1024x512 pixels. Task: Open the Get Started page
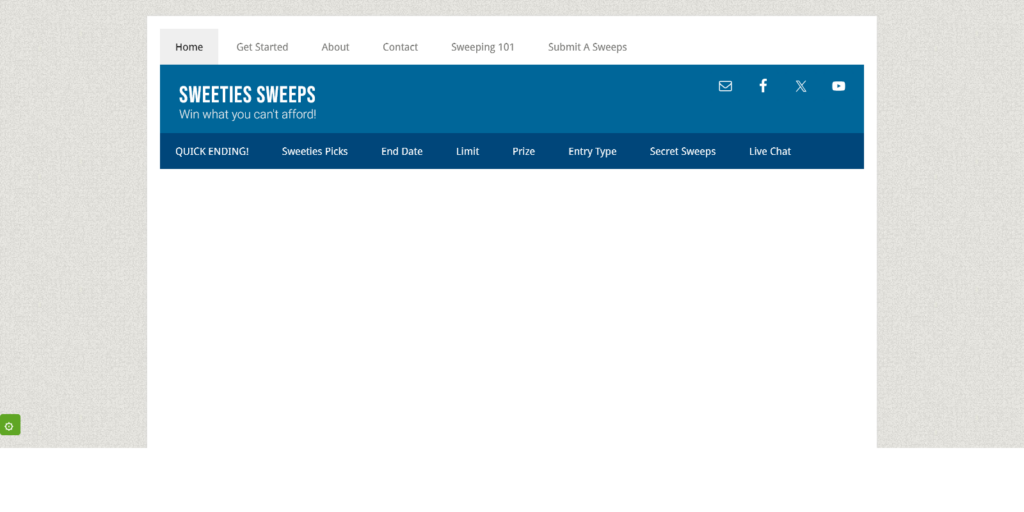(262, 47)
